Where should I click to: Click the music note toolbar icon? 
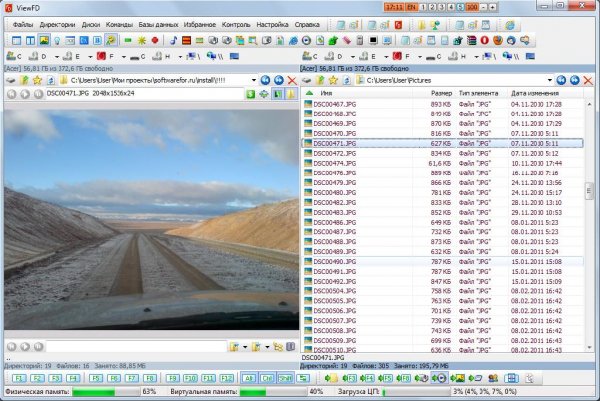tap(173, 40)
